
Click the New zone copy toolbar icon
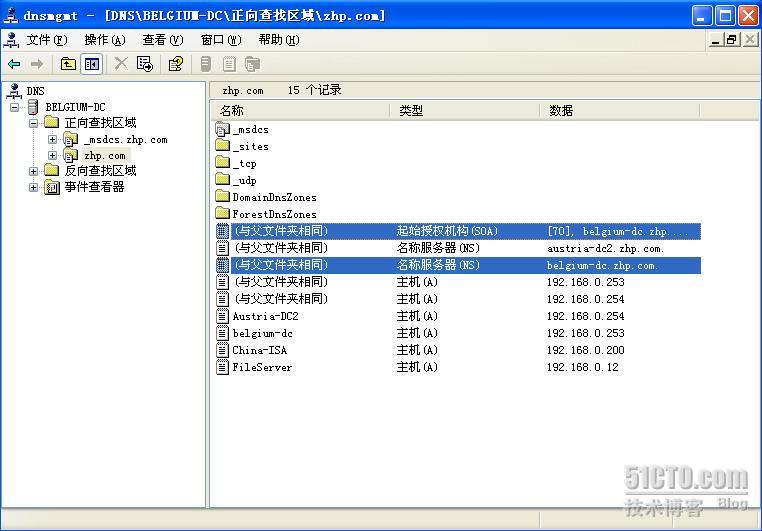(x=252, y=64)
